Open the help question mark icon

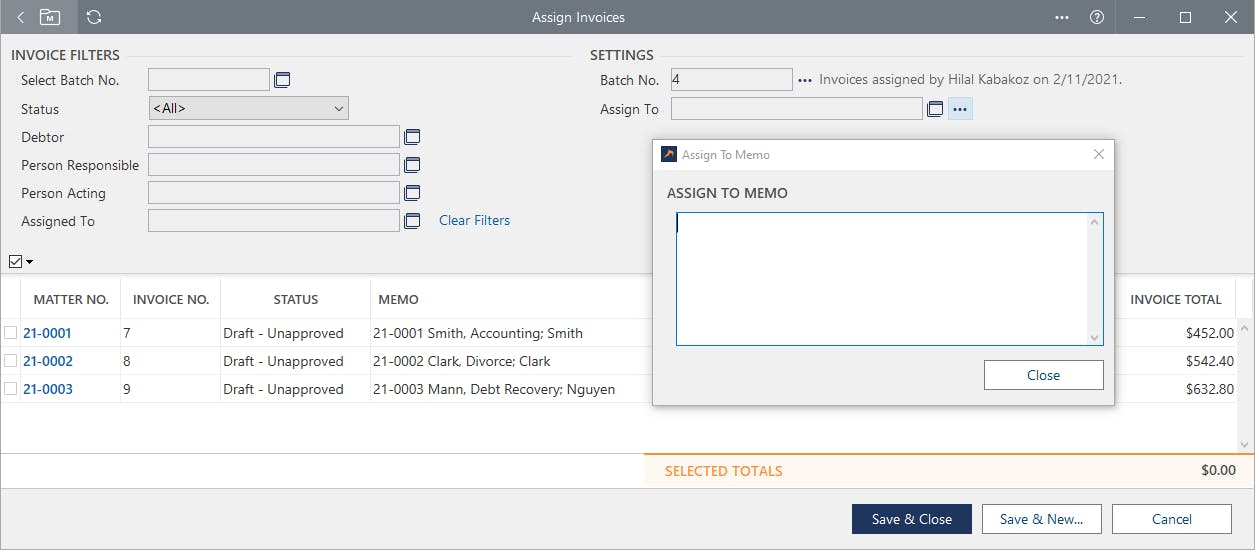tap(1097, 17)
